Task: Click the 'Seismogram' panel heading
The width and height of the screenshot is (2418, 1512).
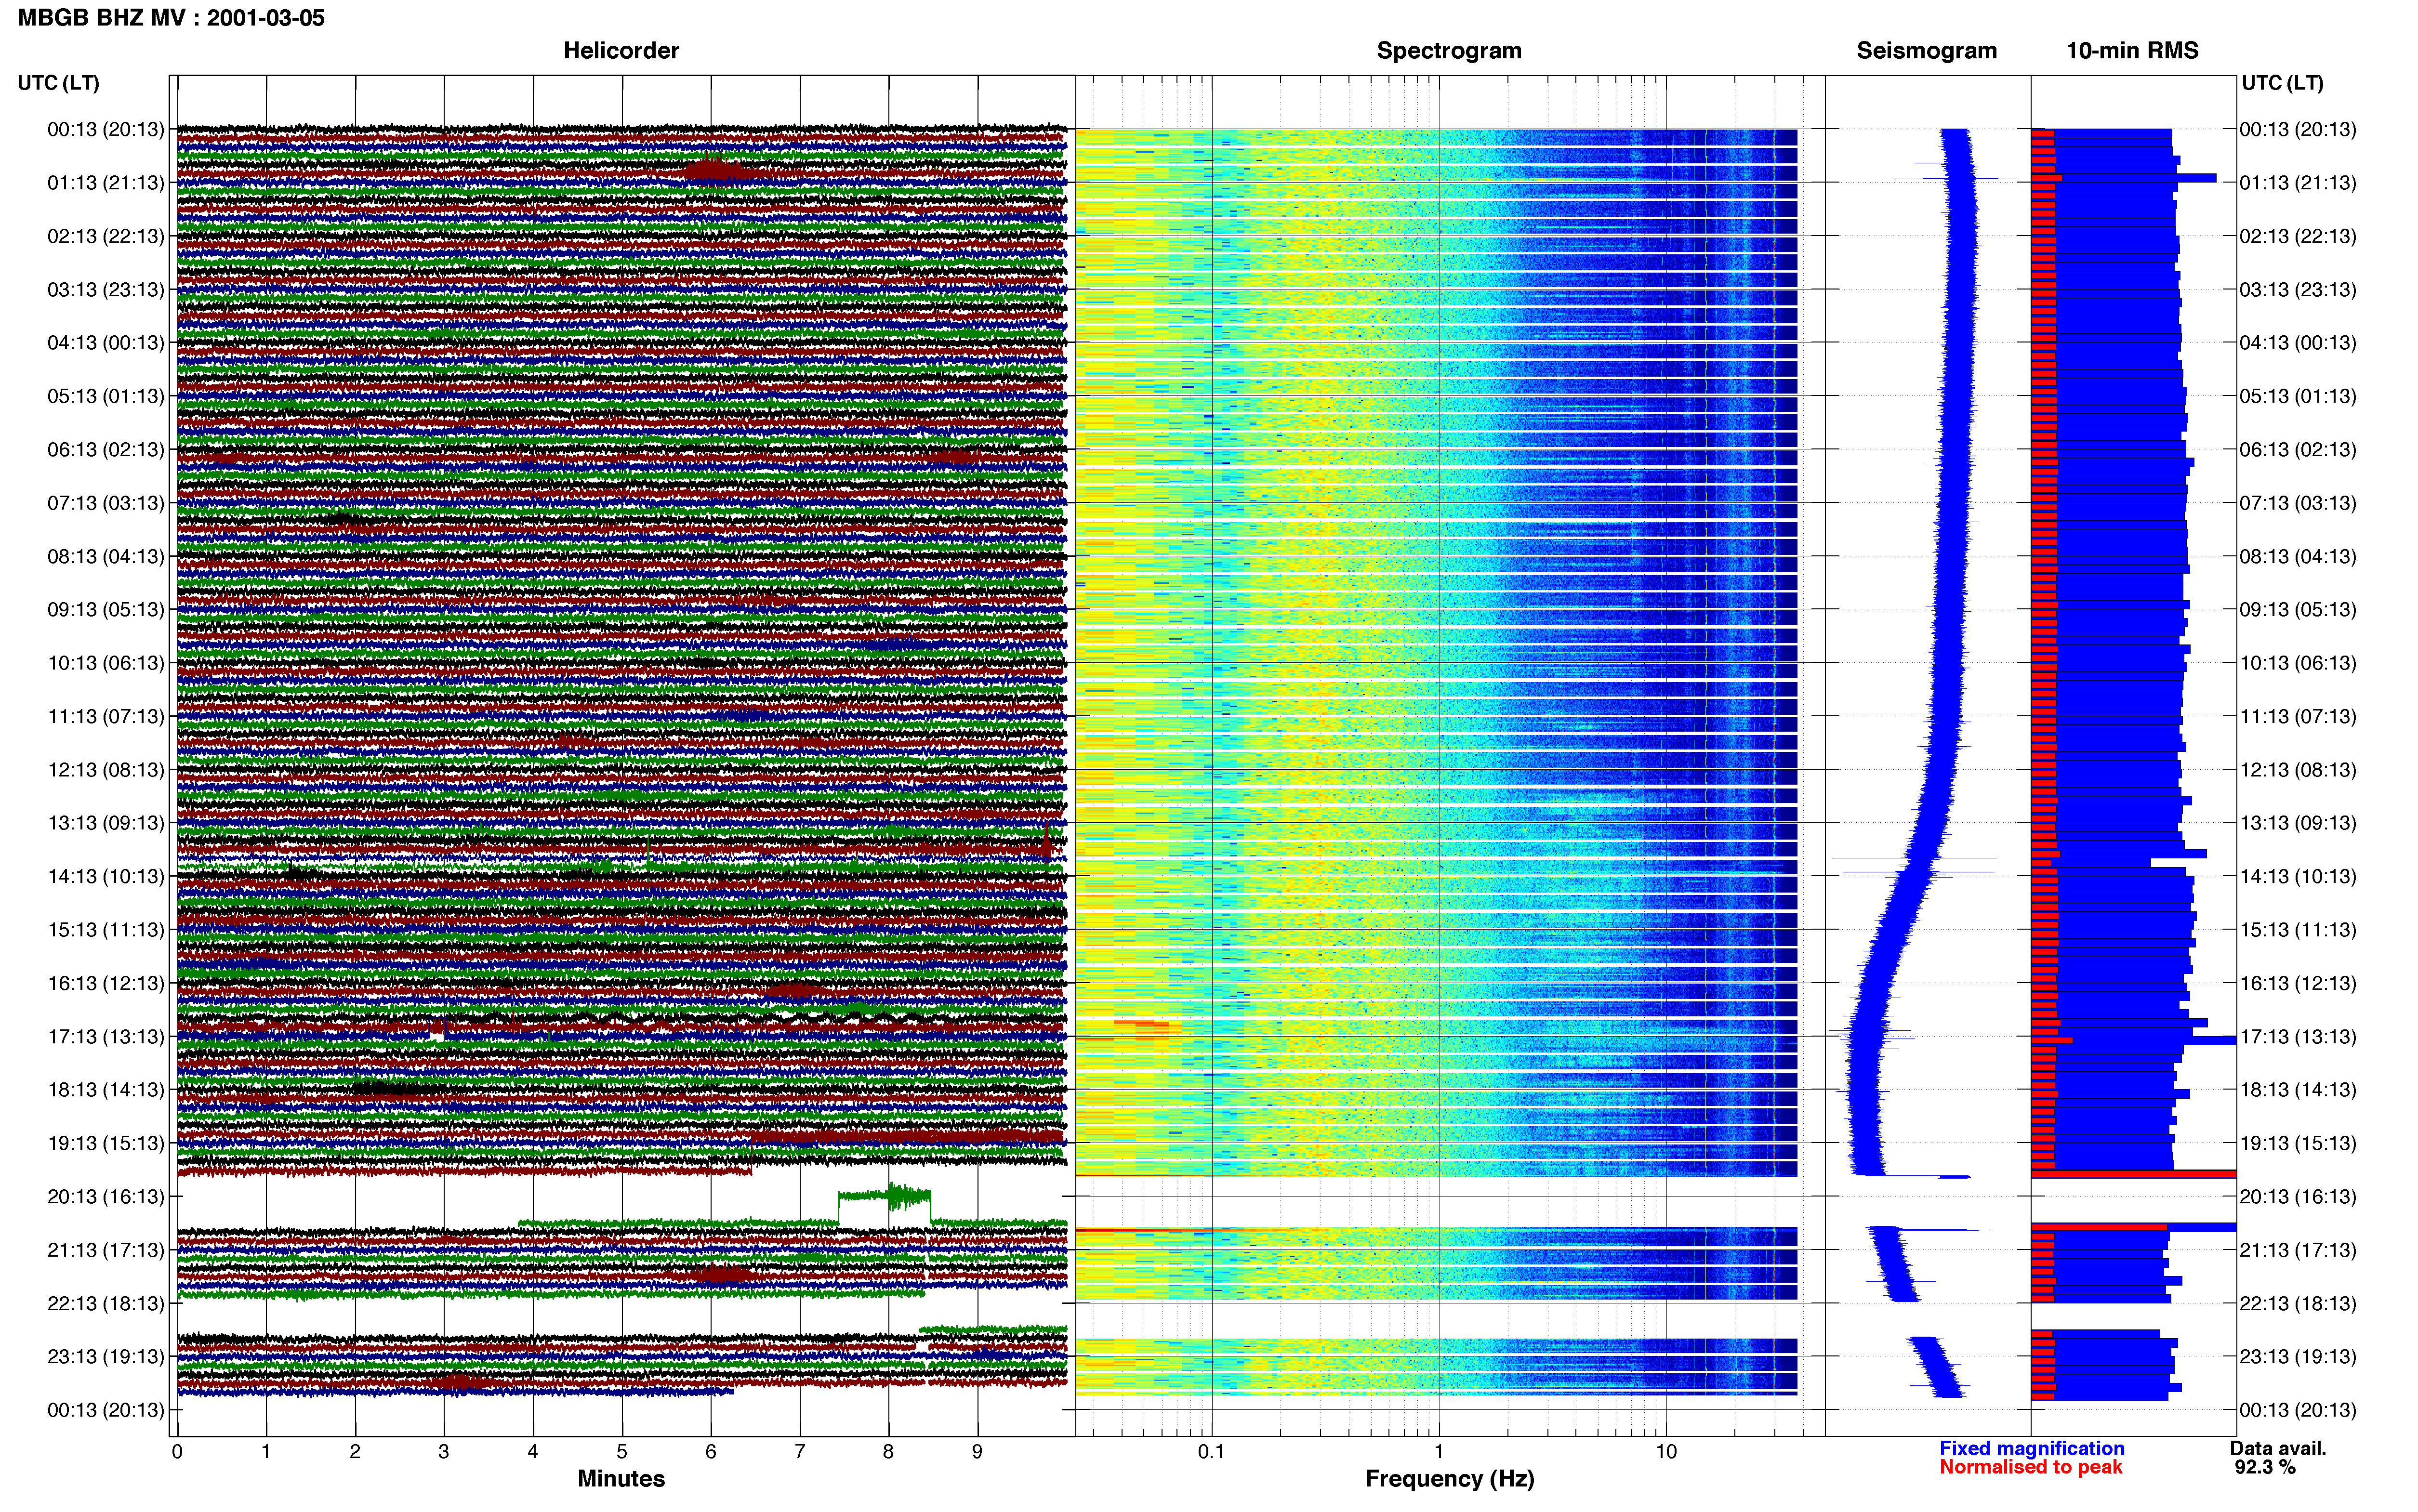Action: pyautogui.click(x=1926, y=50)
